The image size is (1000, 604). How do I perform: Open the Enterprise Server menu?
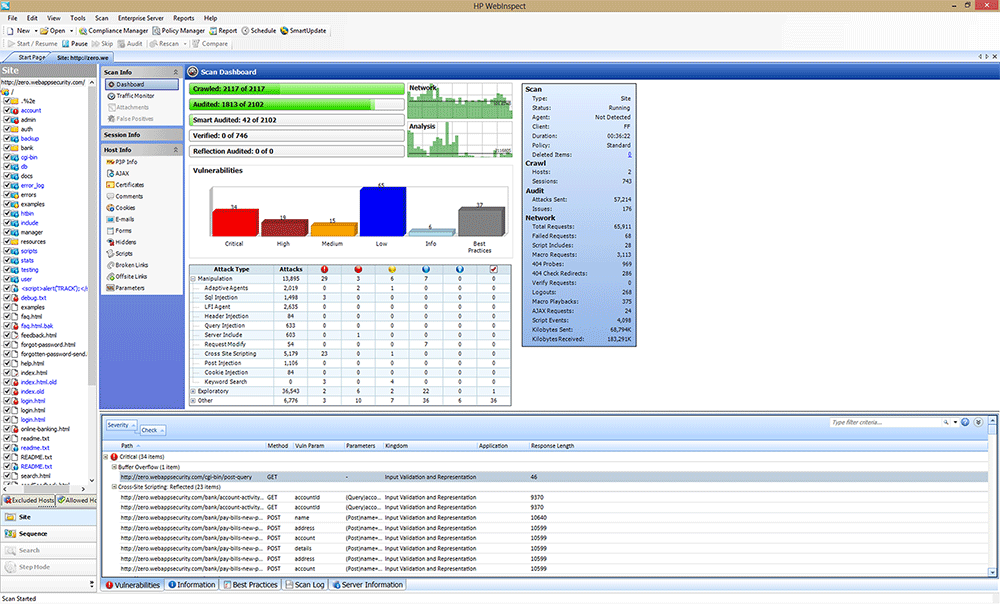click(141, 18)
